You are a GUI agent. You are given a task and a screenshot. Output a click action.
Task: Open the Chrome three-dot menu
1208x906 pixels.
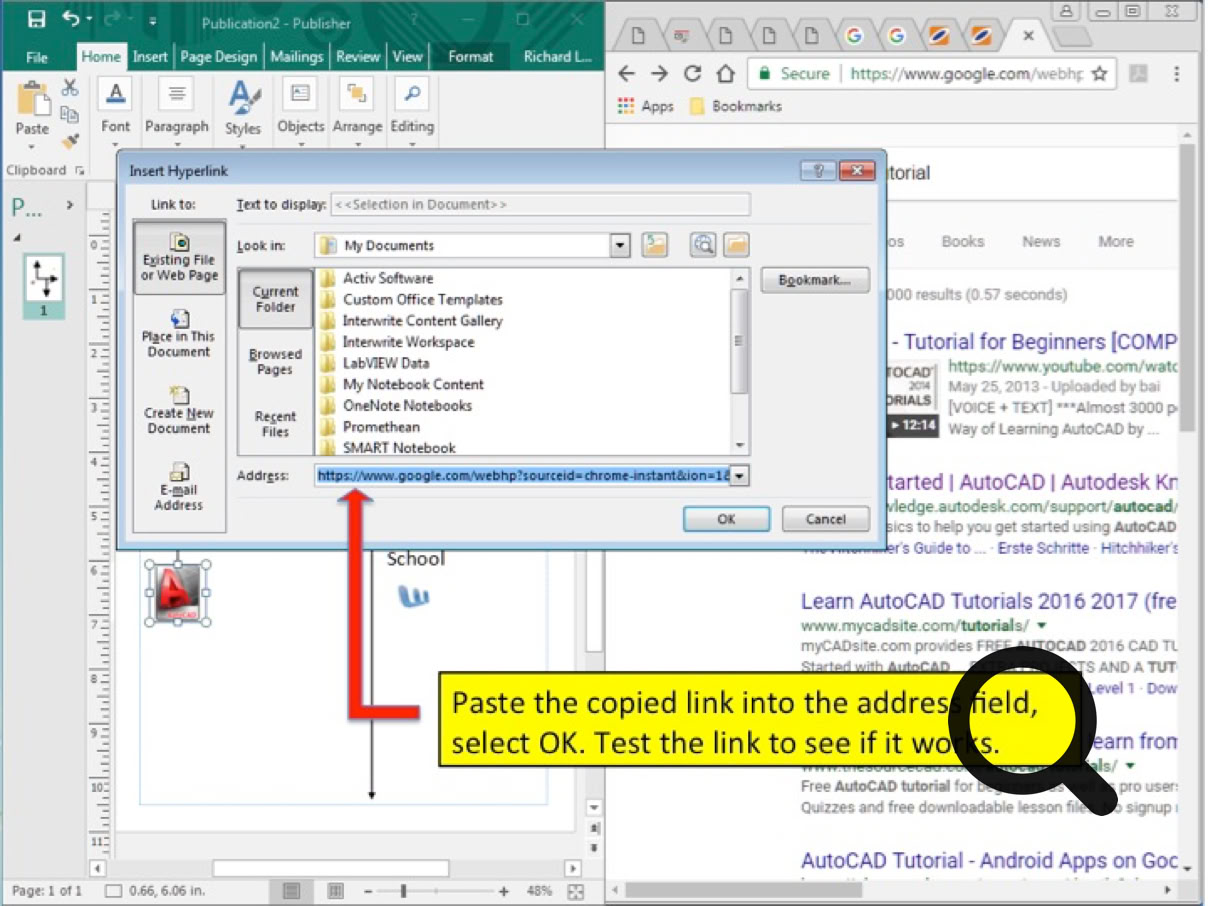(1177, 73)
